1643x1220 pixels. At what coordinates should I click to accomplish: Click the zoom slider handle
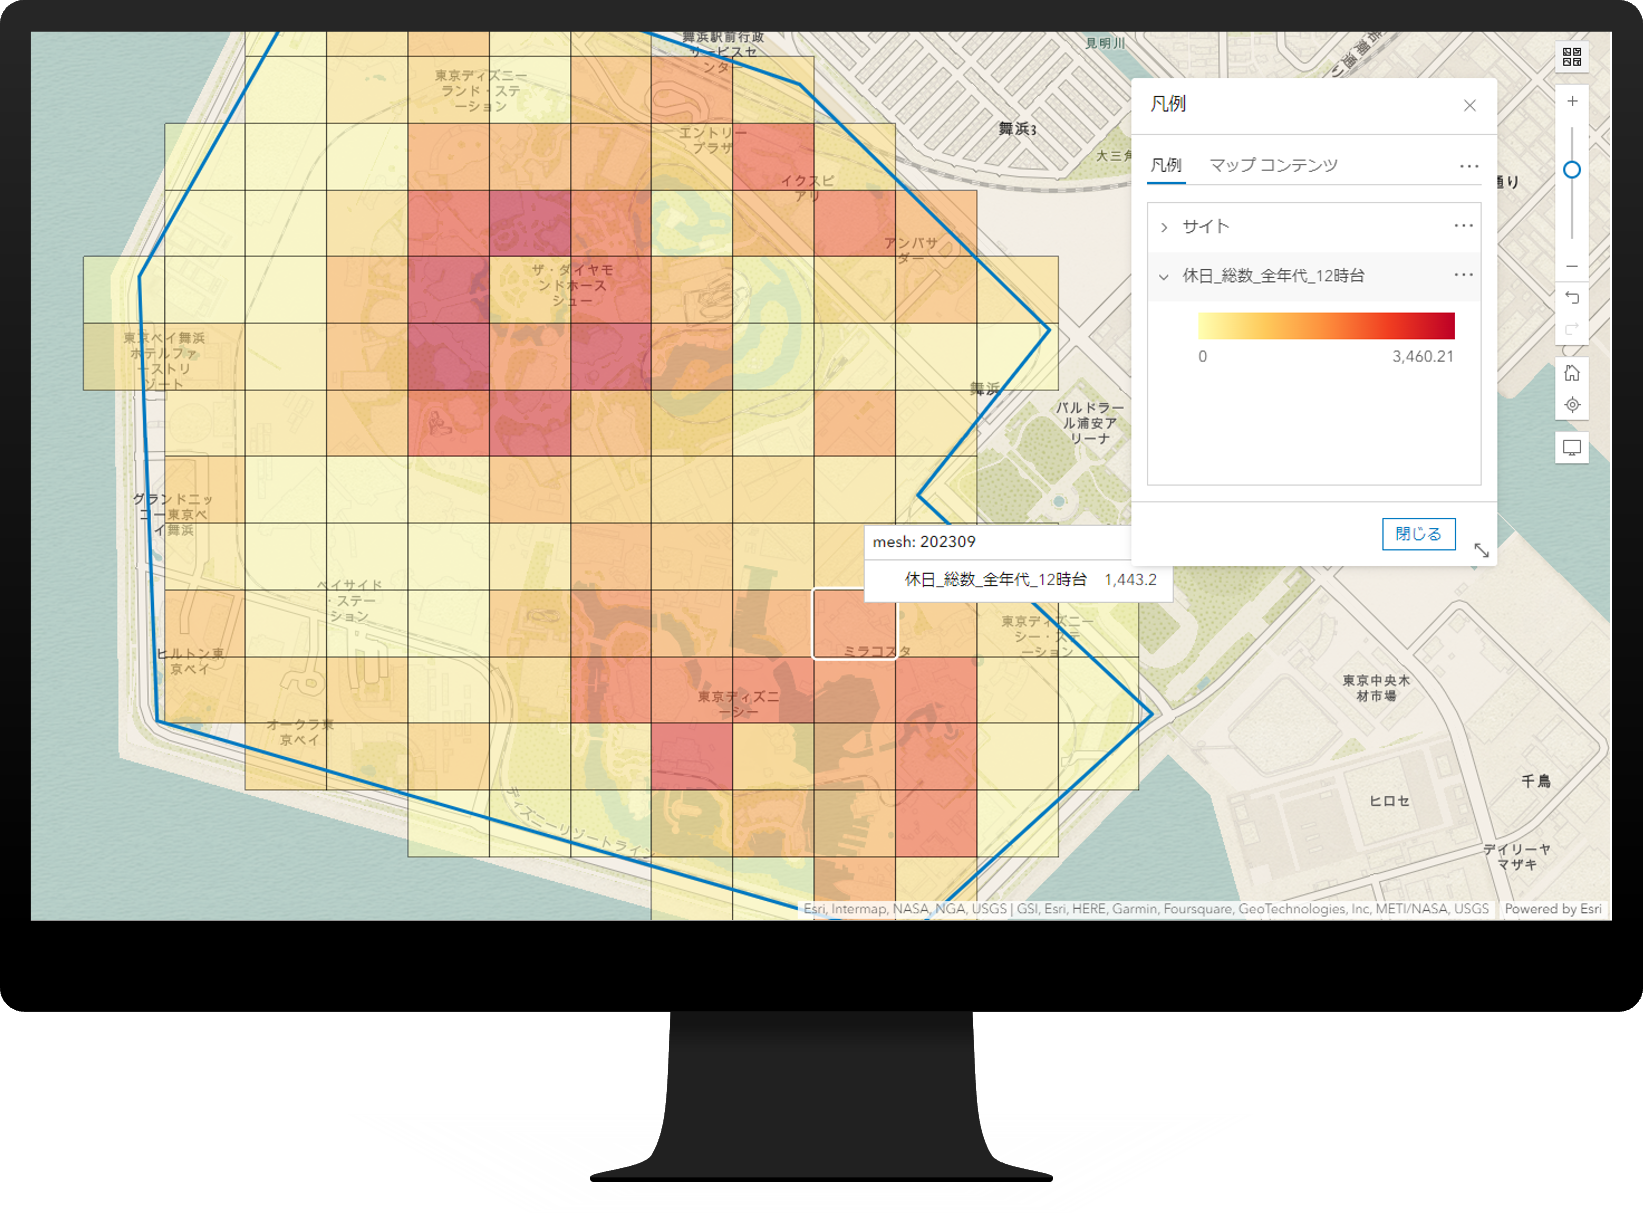1572,170
